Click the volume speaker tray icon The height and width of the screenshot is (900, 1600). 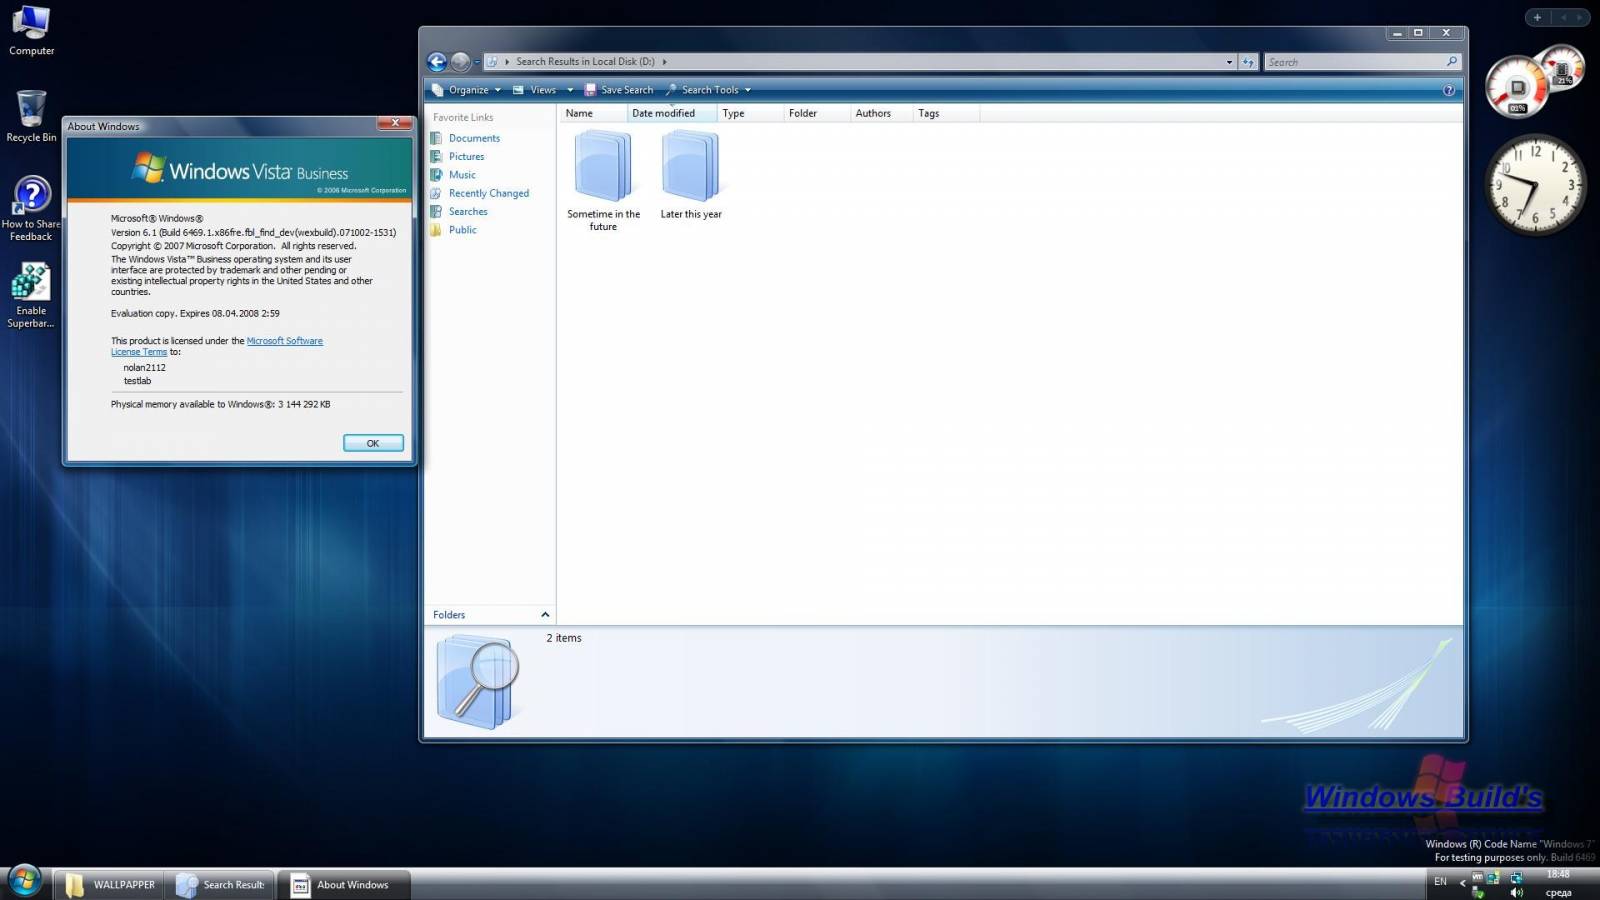click(1517, 893)
